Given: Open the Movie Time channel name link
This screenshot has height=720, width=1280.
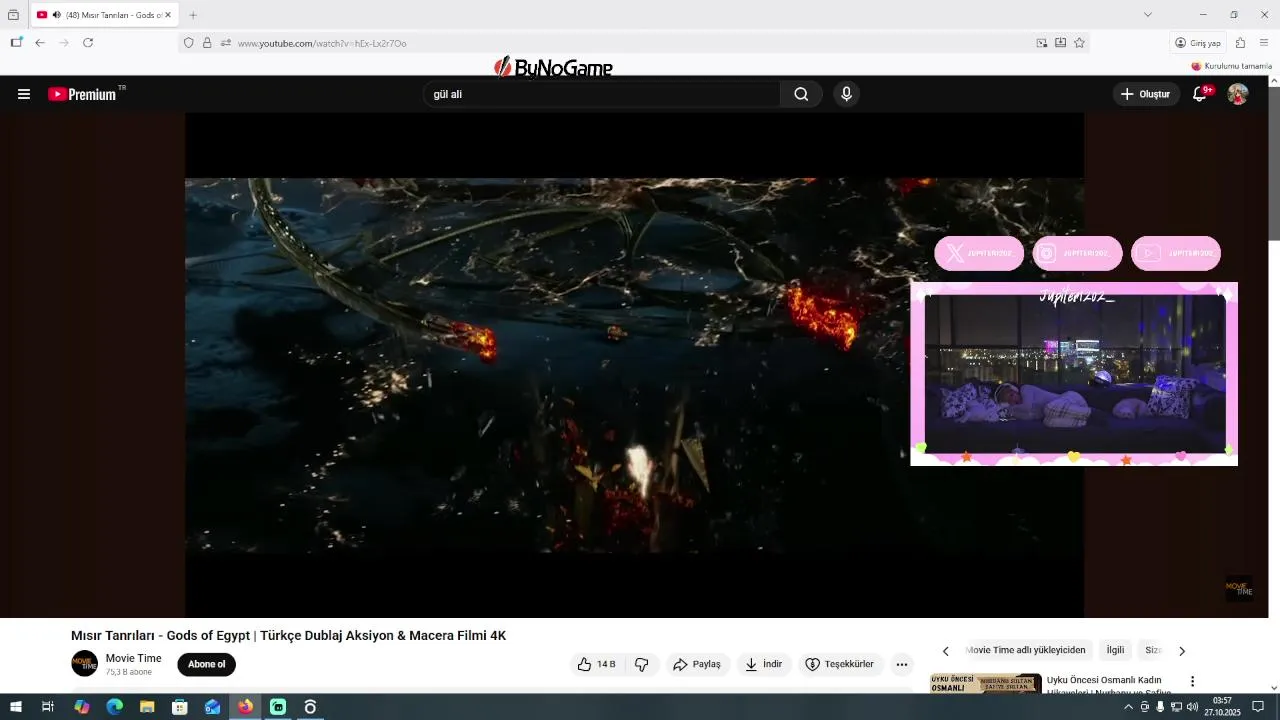Looking at the screenshot, I should 134,658.
